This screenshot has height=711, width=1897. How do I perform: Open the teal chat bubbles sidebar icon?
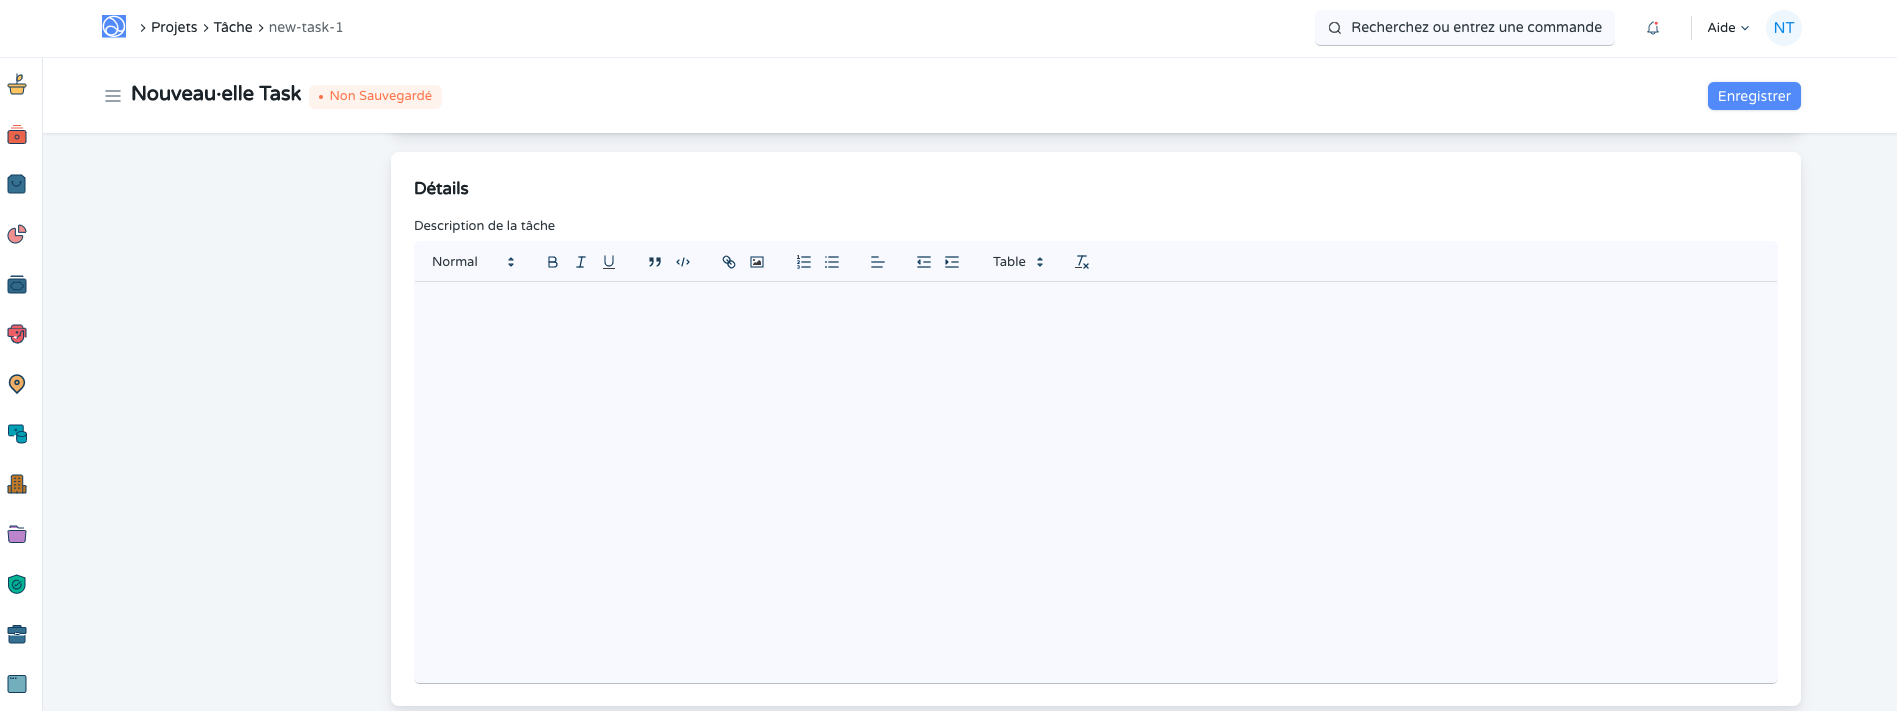tap(17, 434)
